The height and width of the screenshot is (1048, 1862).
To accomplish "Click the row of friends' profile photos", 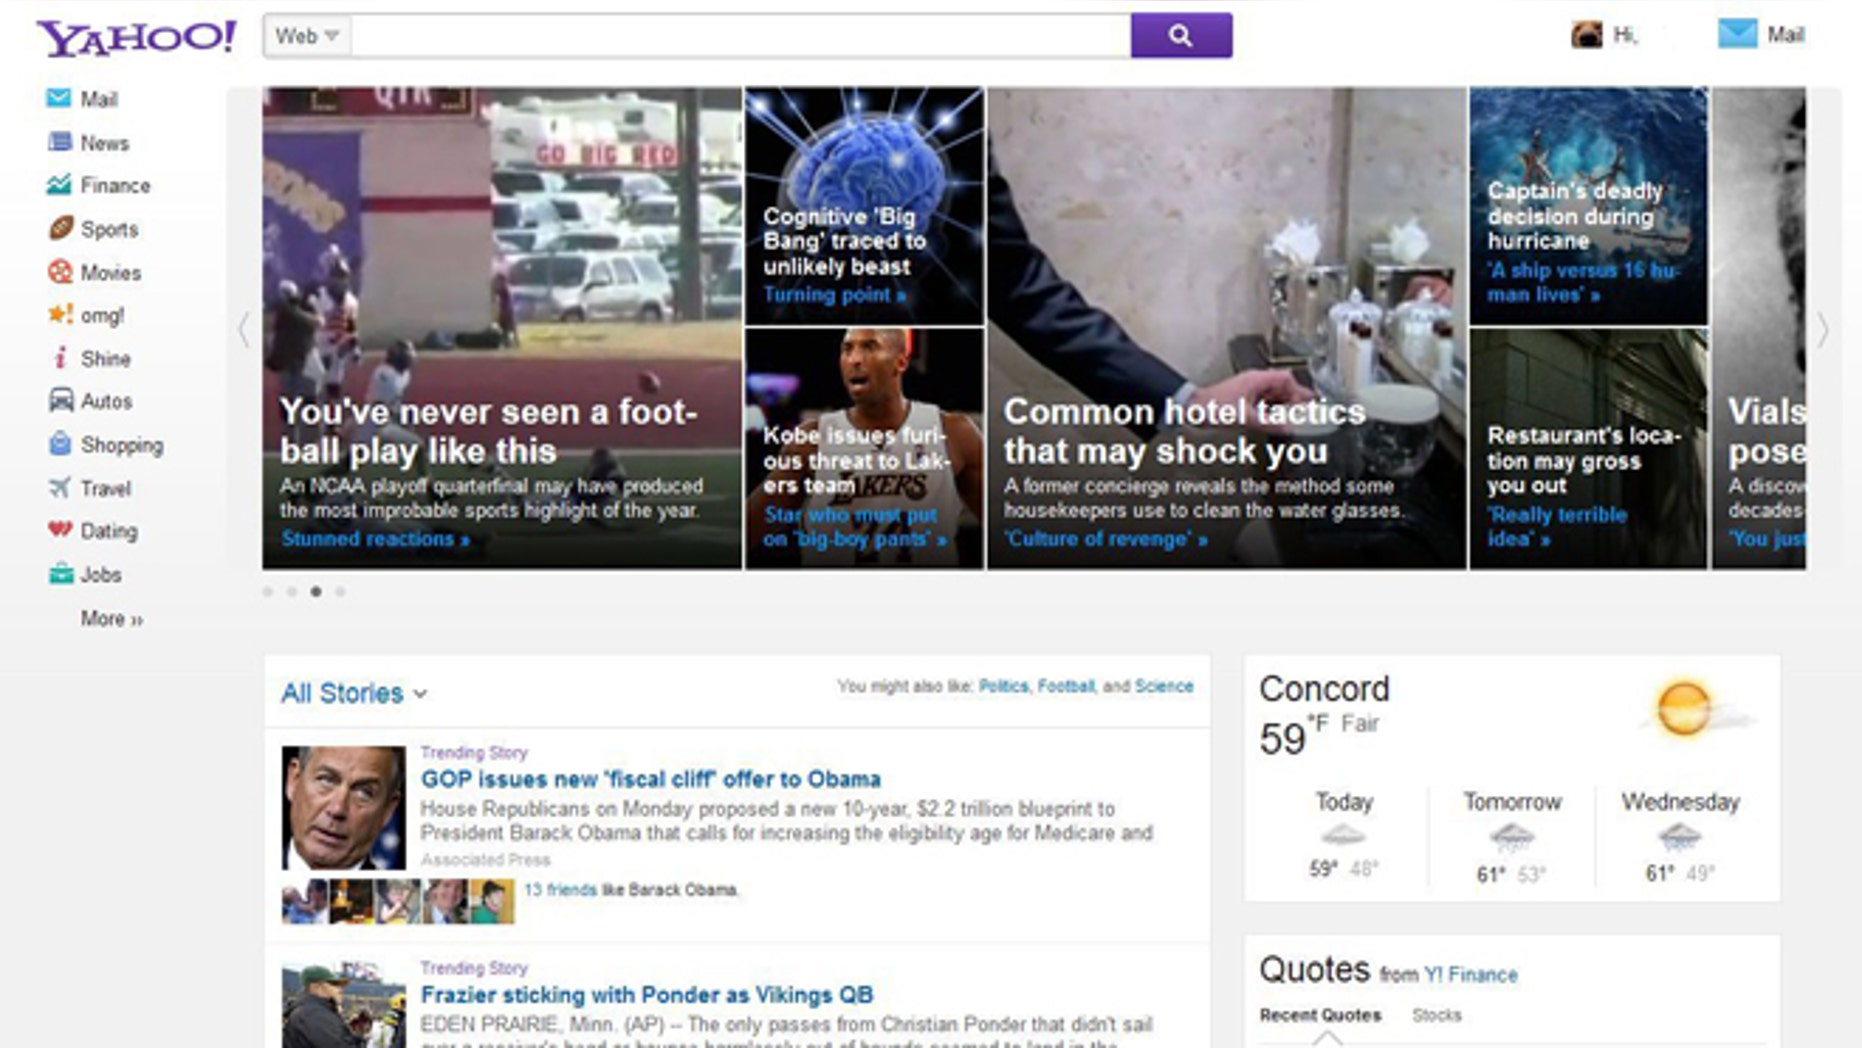I will 398,901.
